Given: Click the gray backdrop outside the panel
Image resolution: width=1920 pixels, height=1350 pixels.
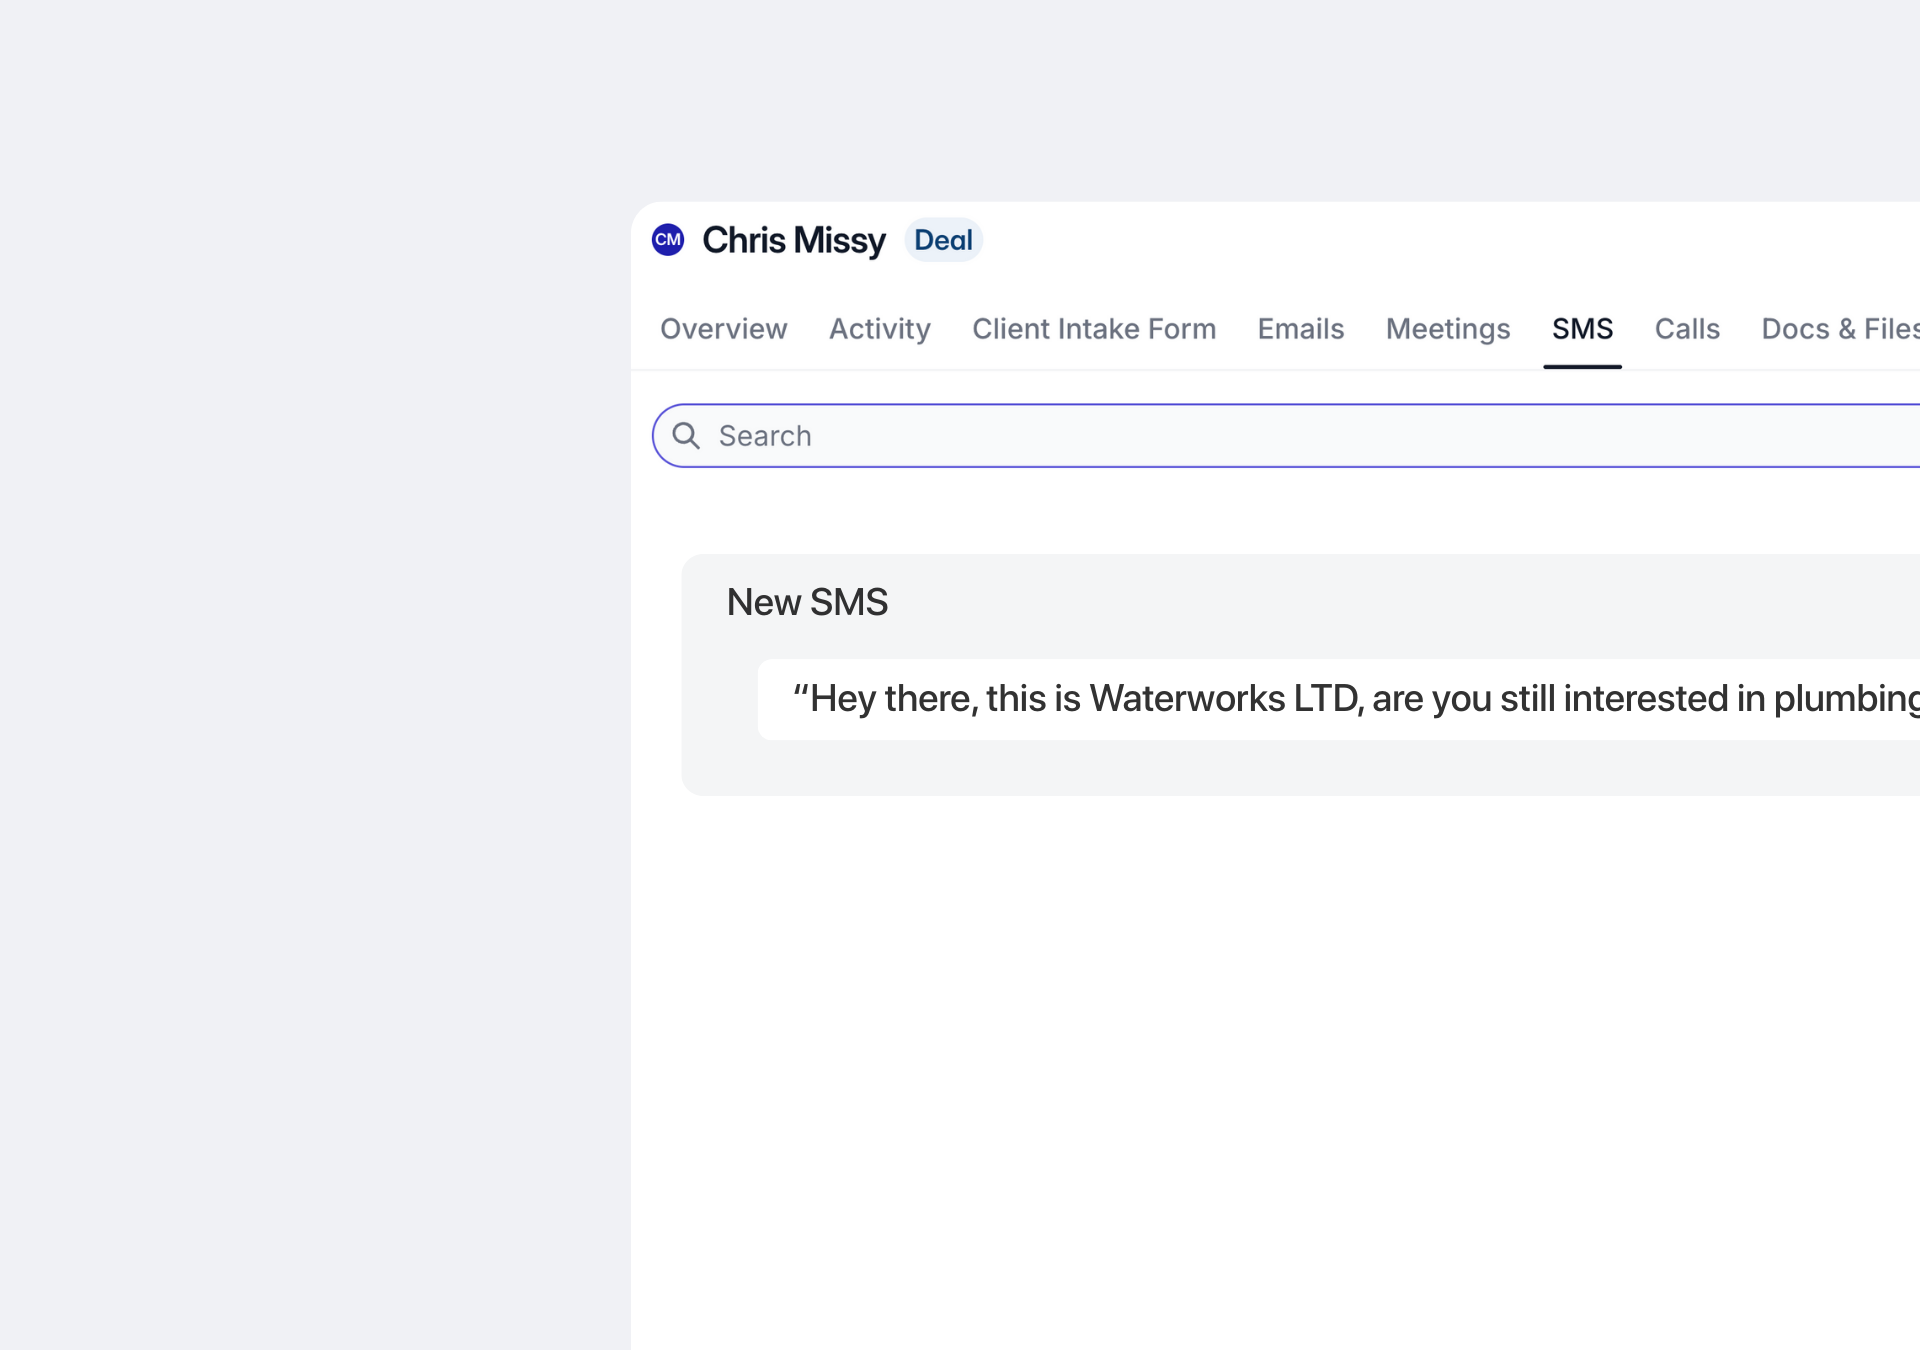Looking at the screenshot, I should 300,700.
